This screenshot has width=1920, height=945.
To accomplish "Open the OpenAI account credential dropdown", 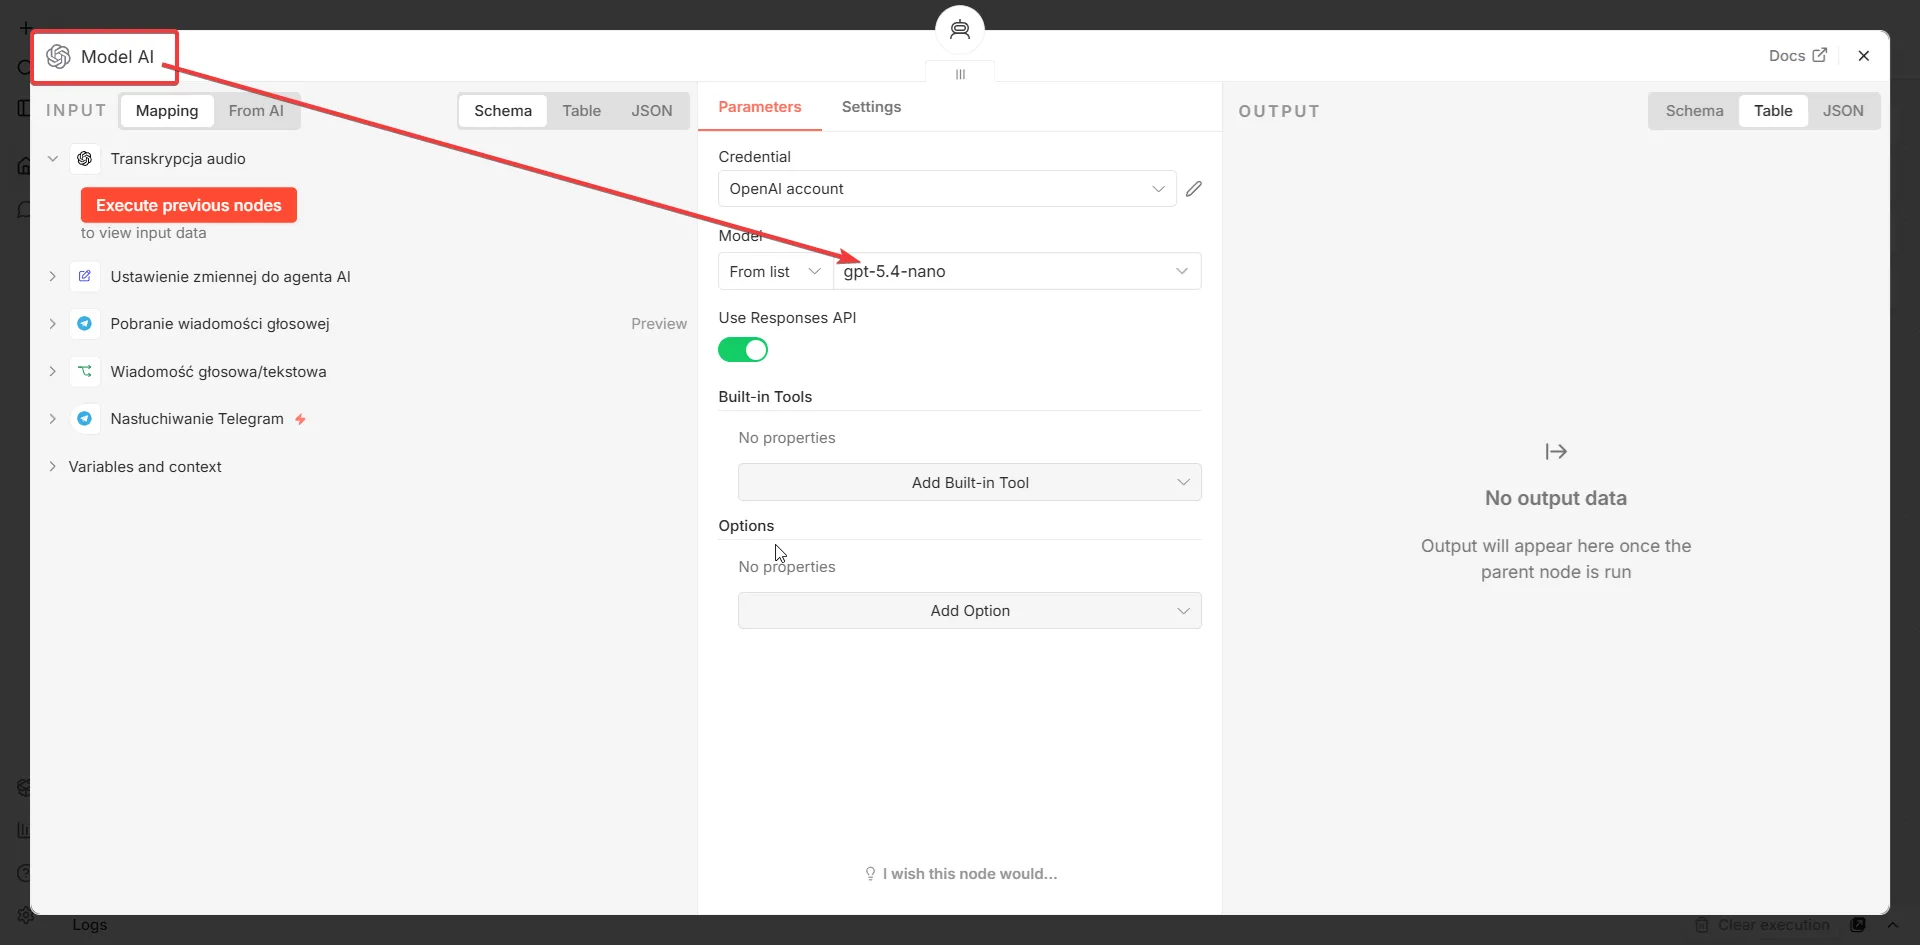I will coord(947,189).
